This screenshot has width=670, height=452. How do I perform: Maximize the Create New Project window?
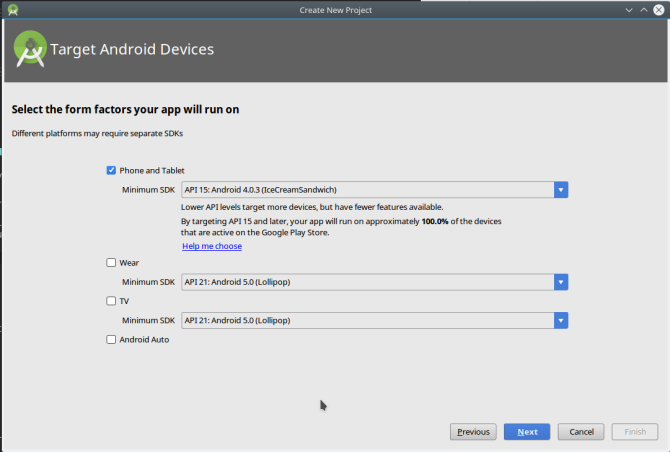[x=643, y=10]
